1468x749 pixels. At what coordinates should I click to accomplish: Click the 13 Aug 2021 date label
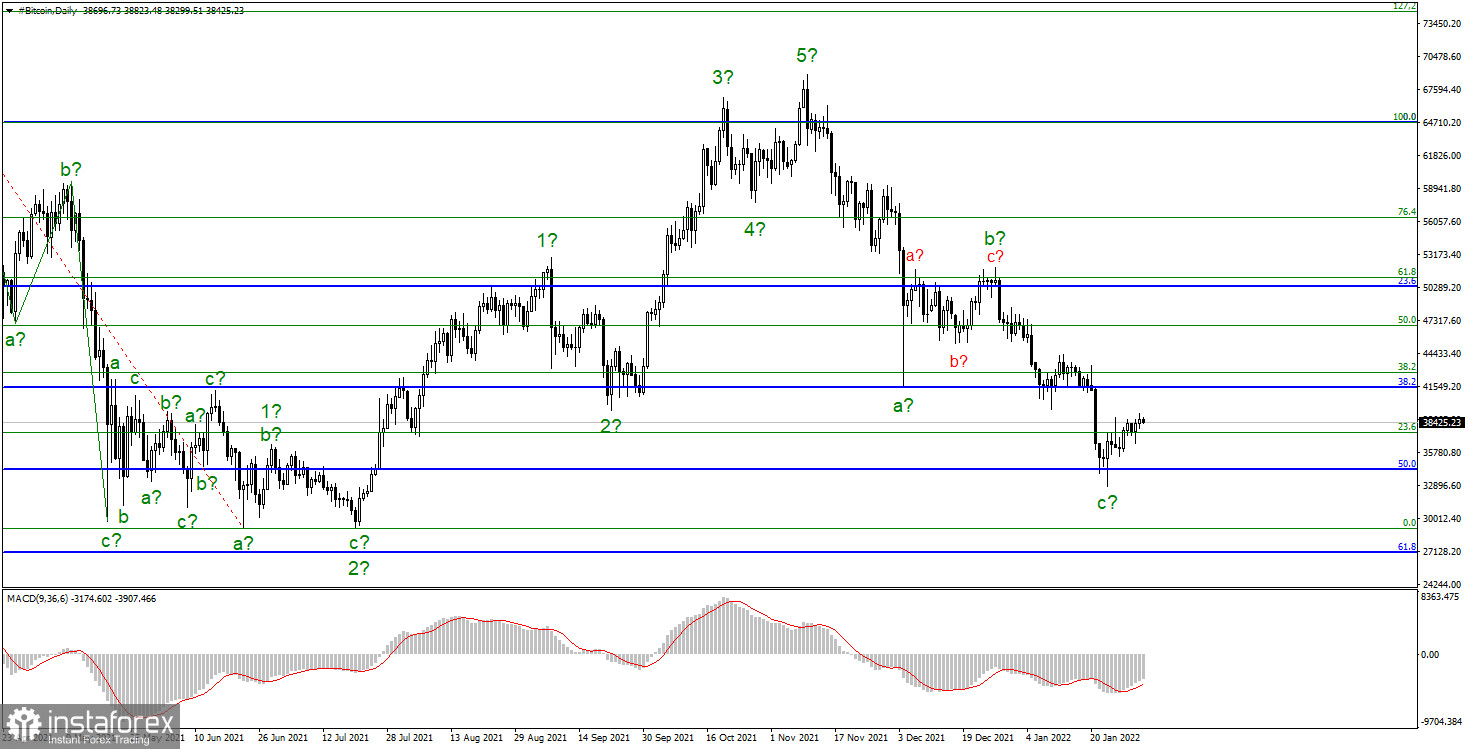(x=476, y=738)
